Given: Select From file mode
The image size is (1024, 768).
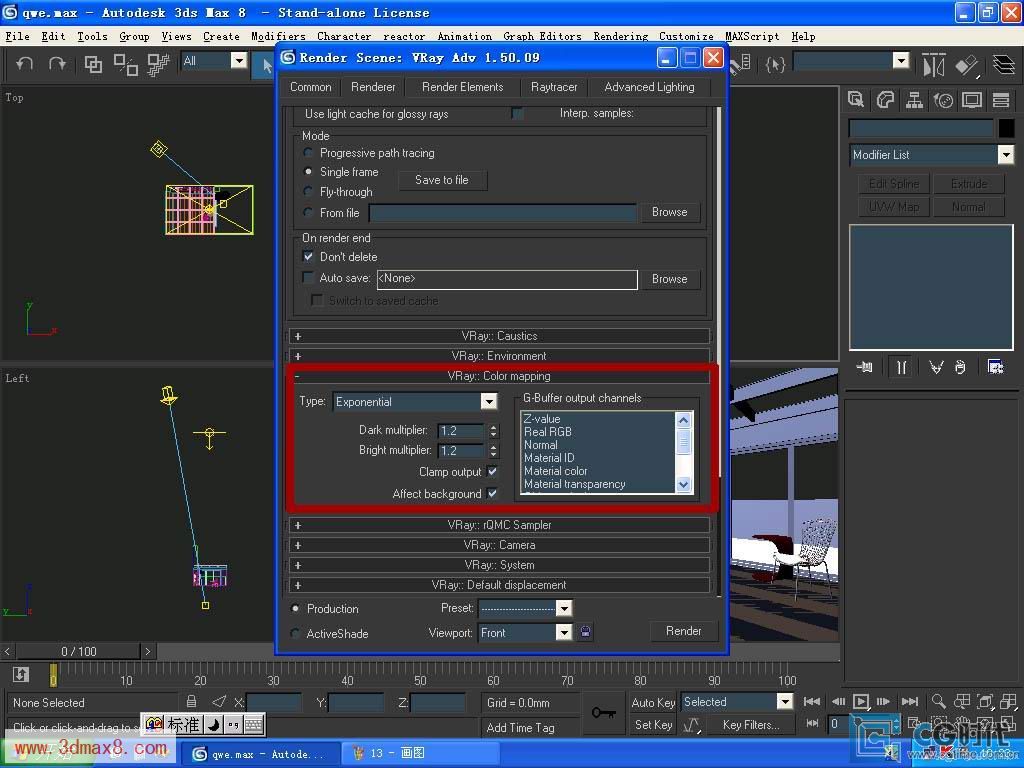Looking at the screenshot, I should coord(308,212).
